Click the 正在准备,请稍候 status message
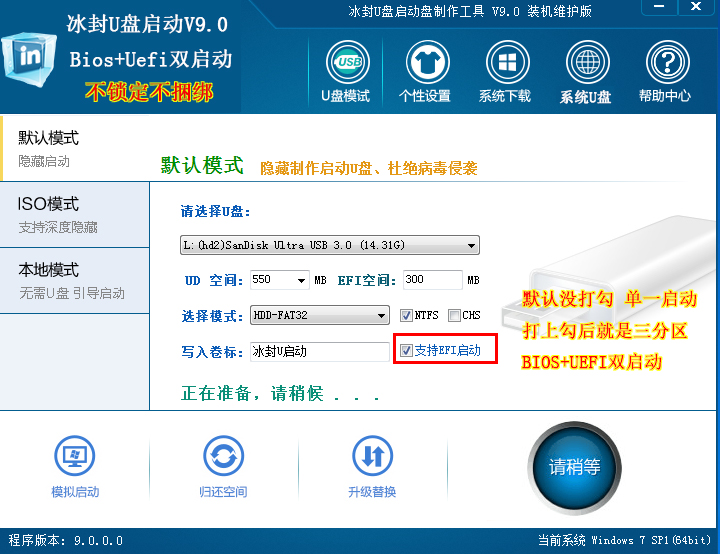Viewport: 720px width, 554px height. pyautogui.click(x=280, y=393)
